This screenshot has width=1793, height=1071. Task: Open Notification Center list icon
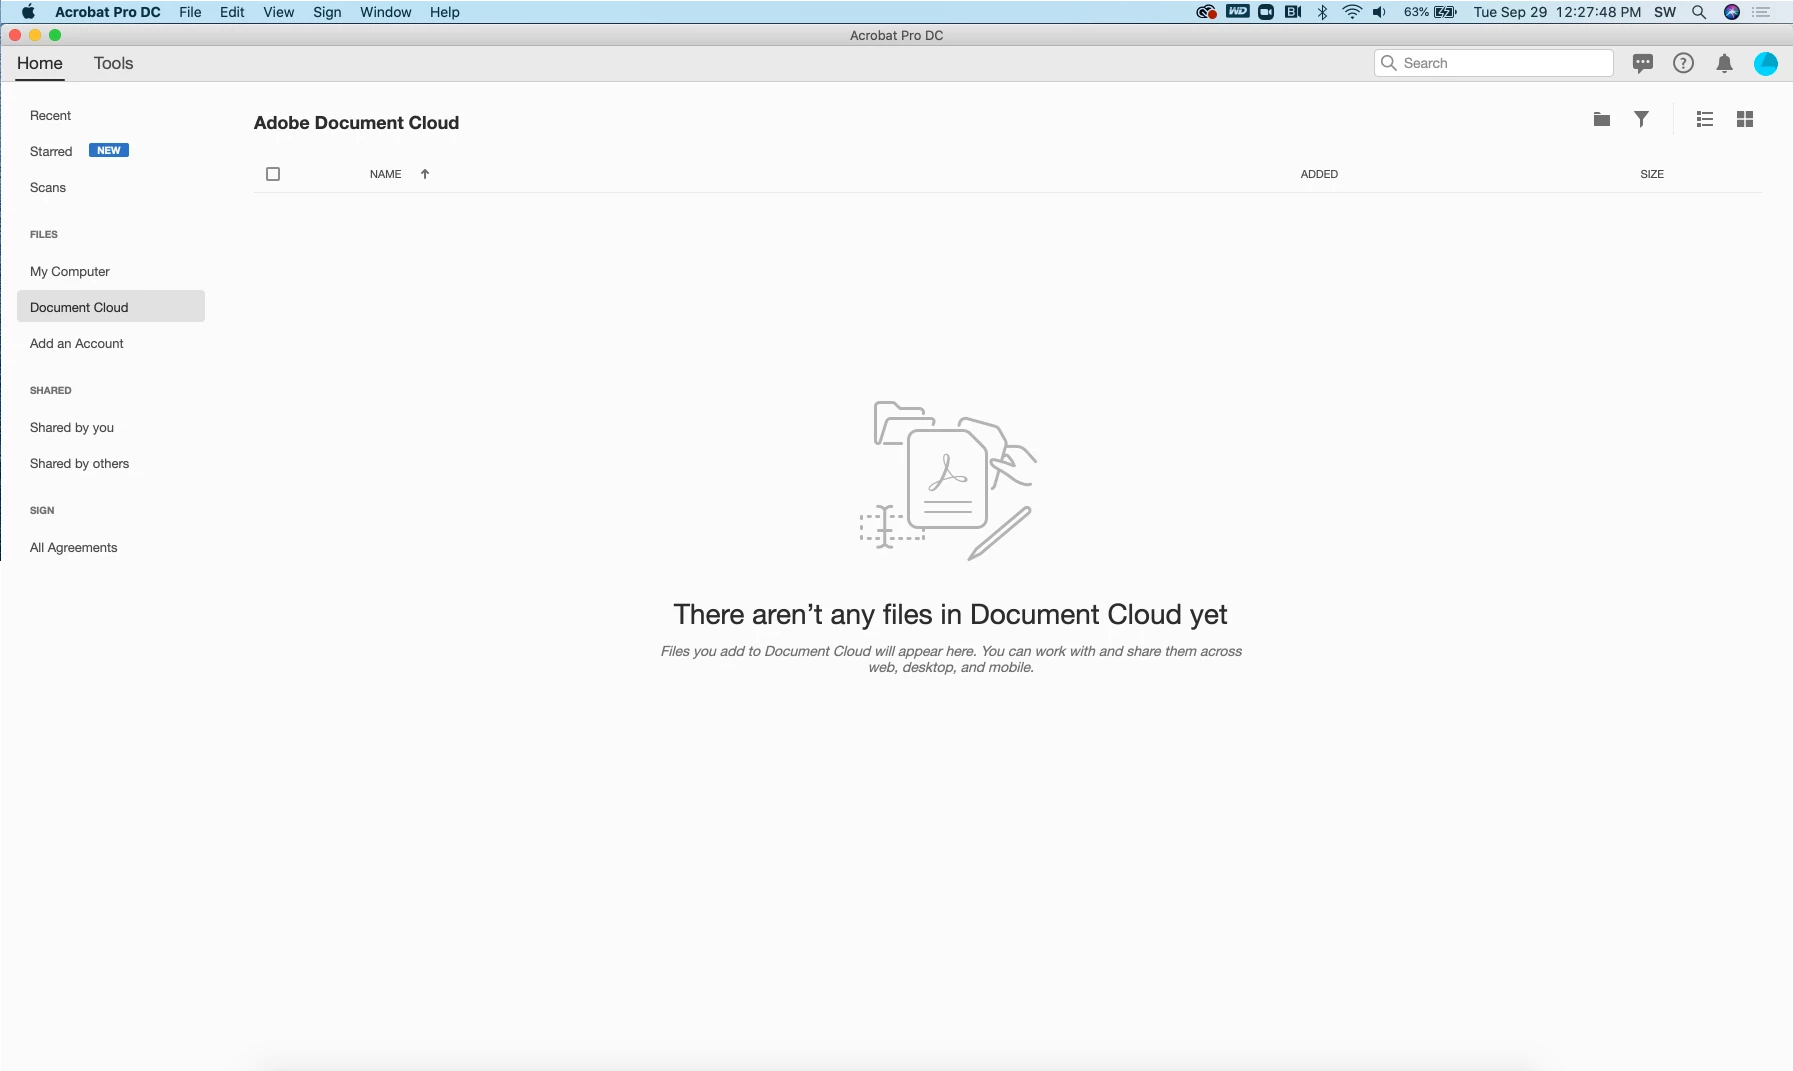1761,12
